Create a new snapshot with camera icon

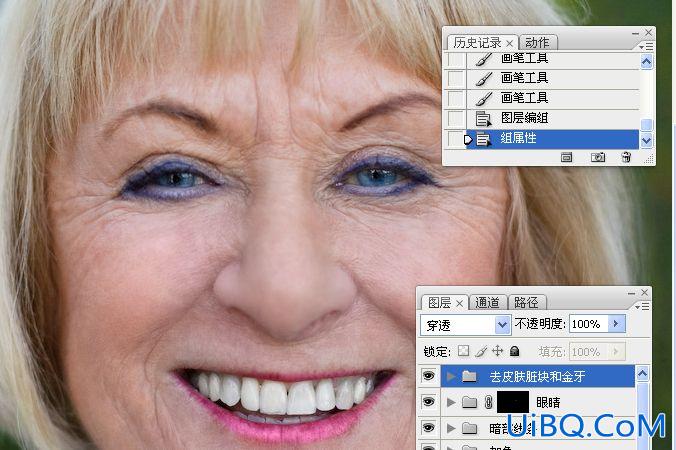(598, 157)
